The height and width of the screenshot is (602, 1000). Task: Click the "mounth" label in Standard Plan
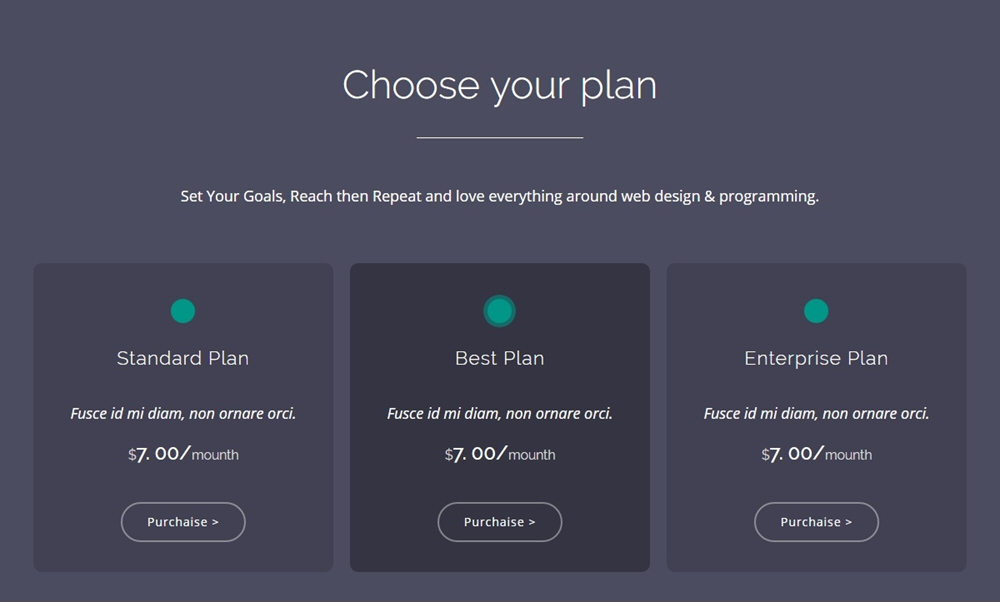215,455
